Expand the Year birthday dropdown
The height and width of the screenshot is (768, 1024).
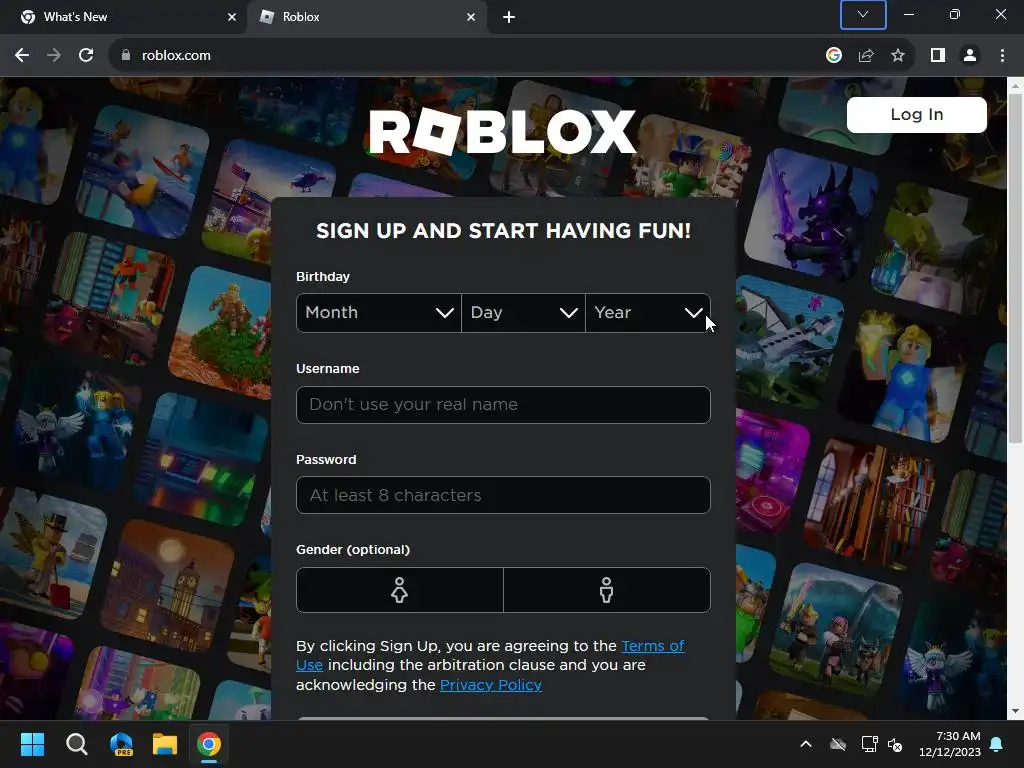(648, 313)
